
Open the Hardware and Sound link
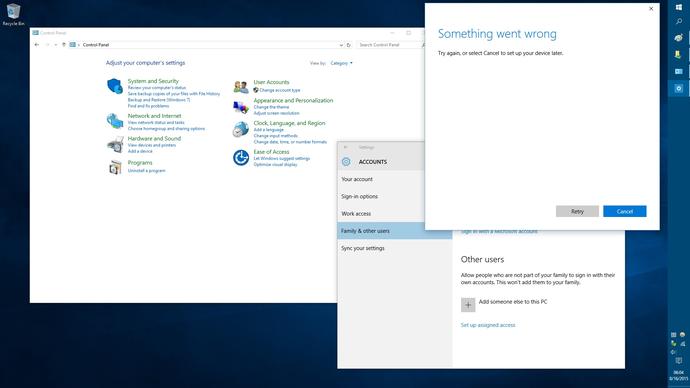(154, 138)
